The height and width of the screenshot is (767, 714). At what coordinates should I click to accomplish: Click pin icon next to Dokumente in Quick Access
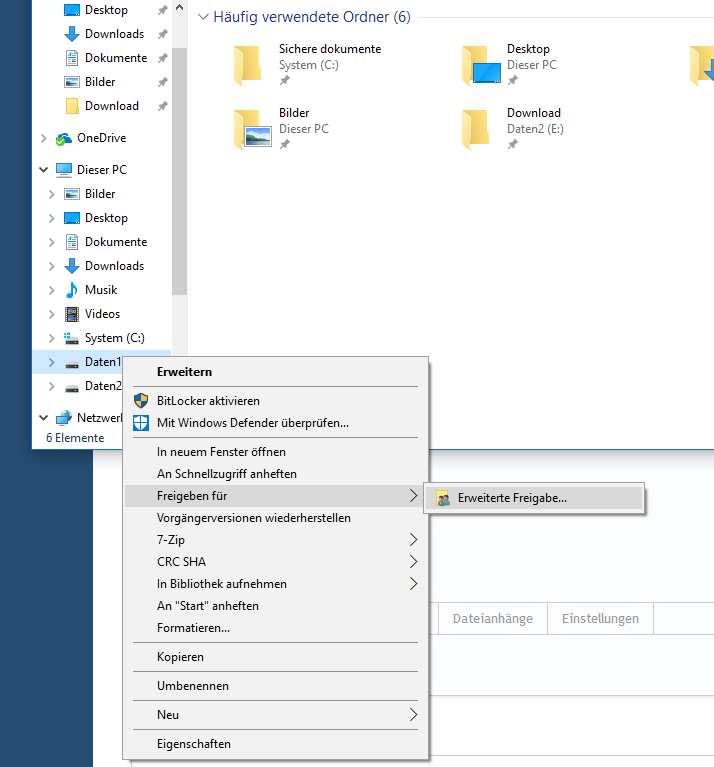(162, 58)
